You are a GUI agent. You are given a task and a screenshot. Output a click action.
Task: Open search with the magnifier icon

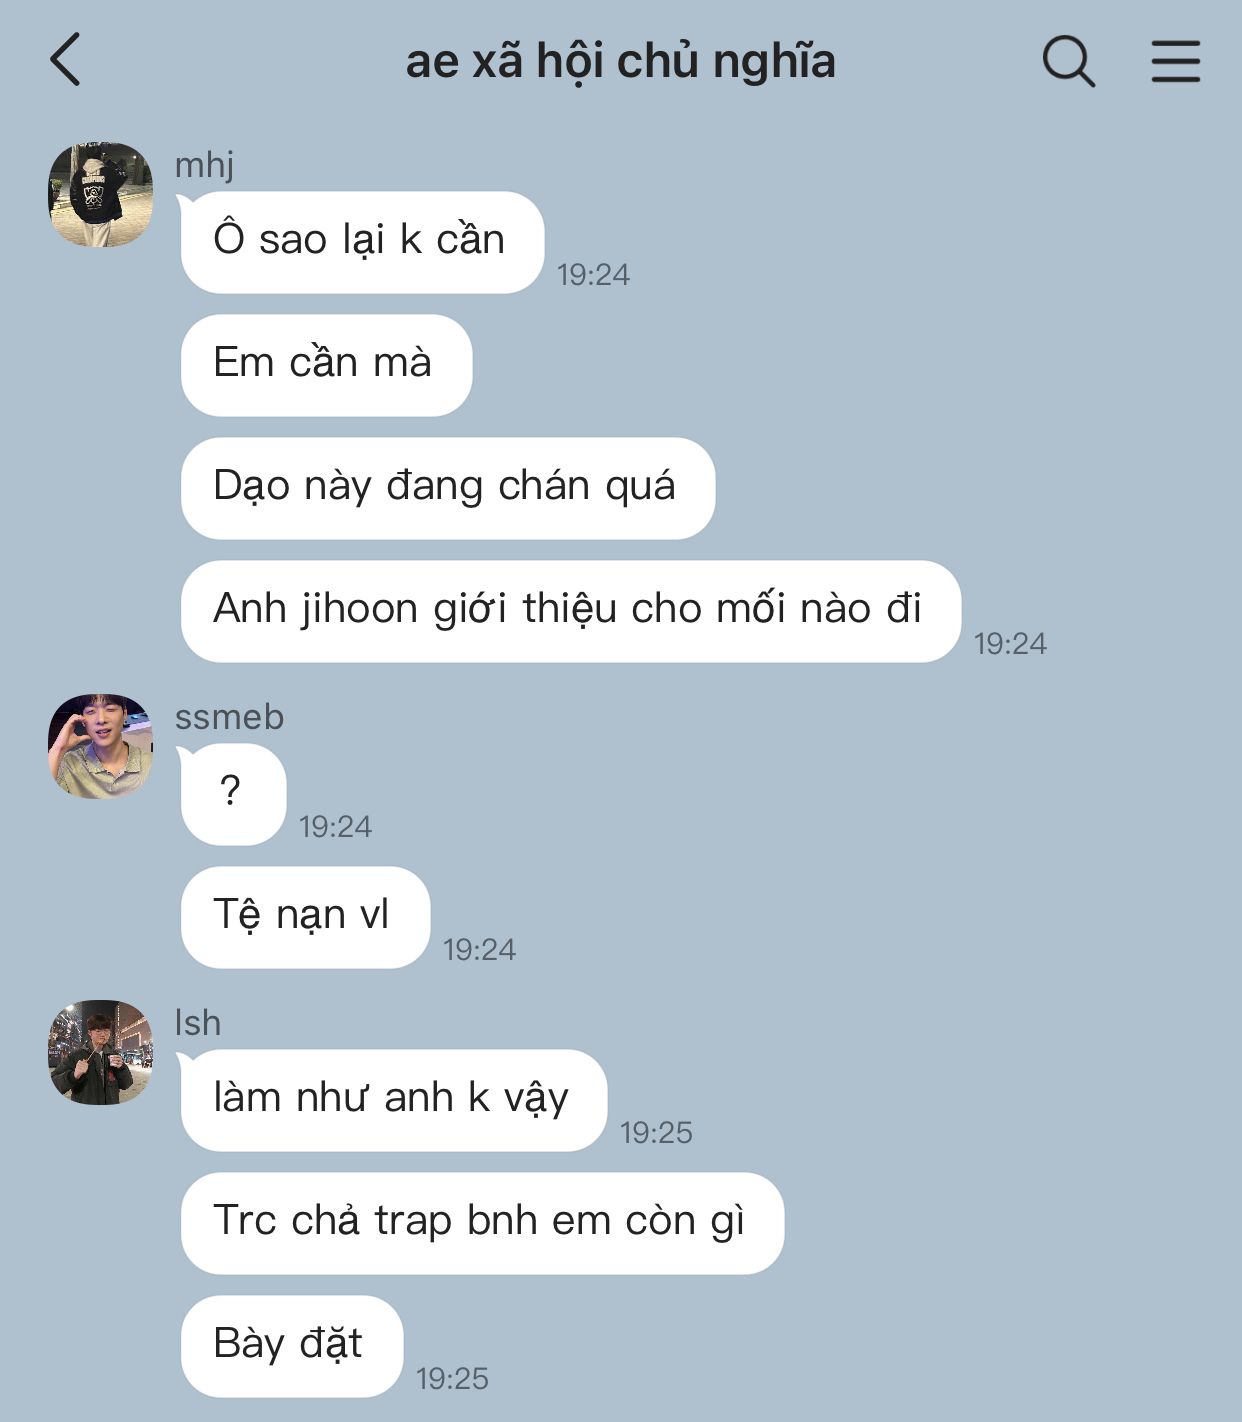coord(1069,61)
